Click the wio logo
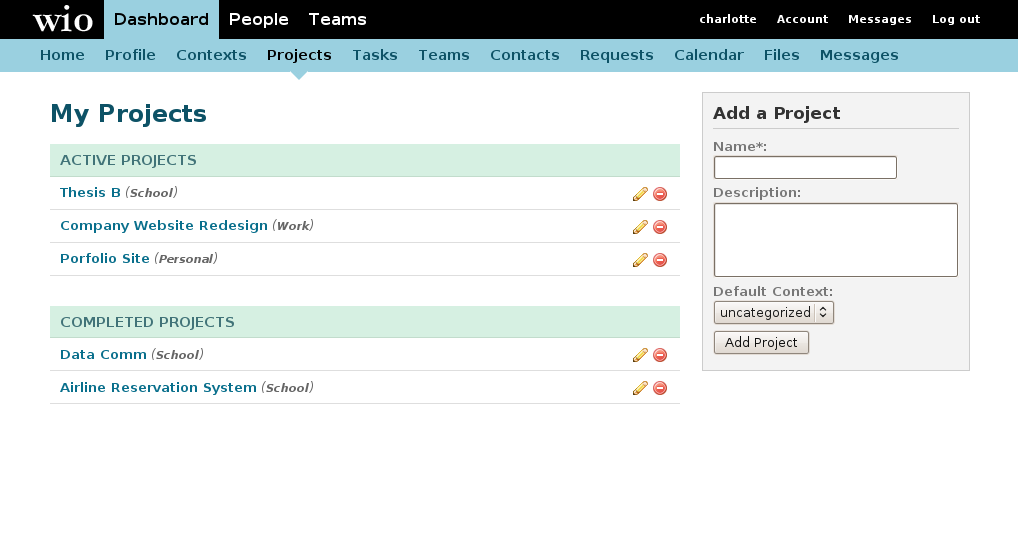 [63, 19]
